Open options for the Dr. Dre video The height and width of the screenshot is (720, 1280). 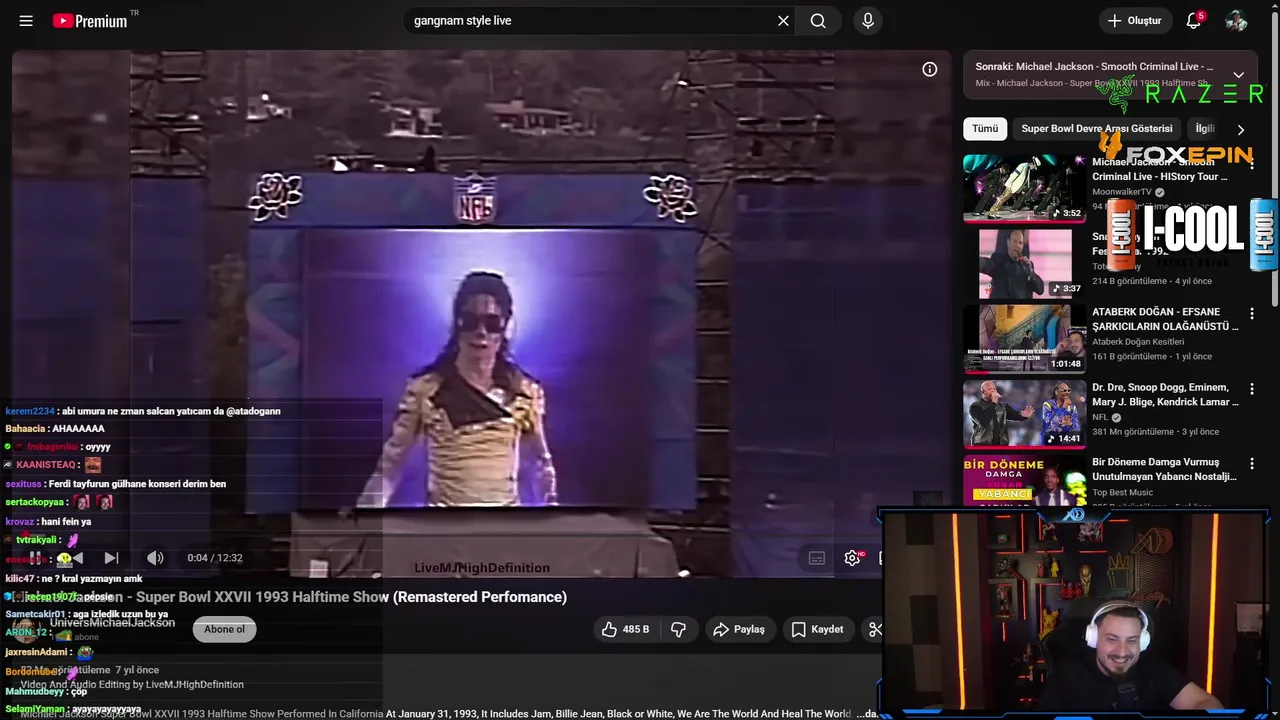coord(1252,389)
